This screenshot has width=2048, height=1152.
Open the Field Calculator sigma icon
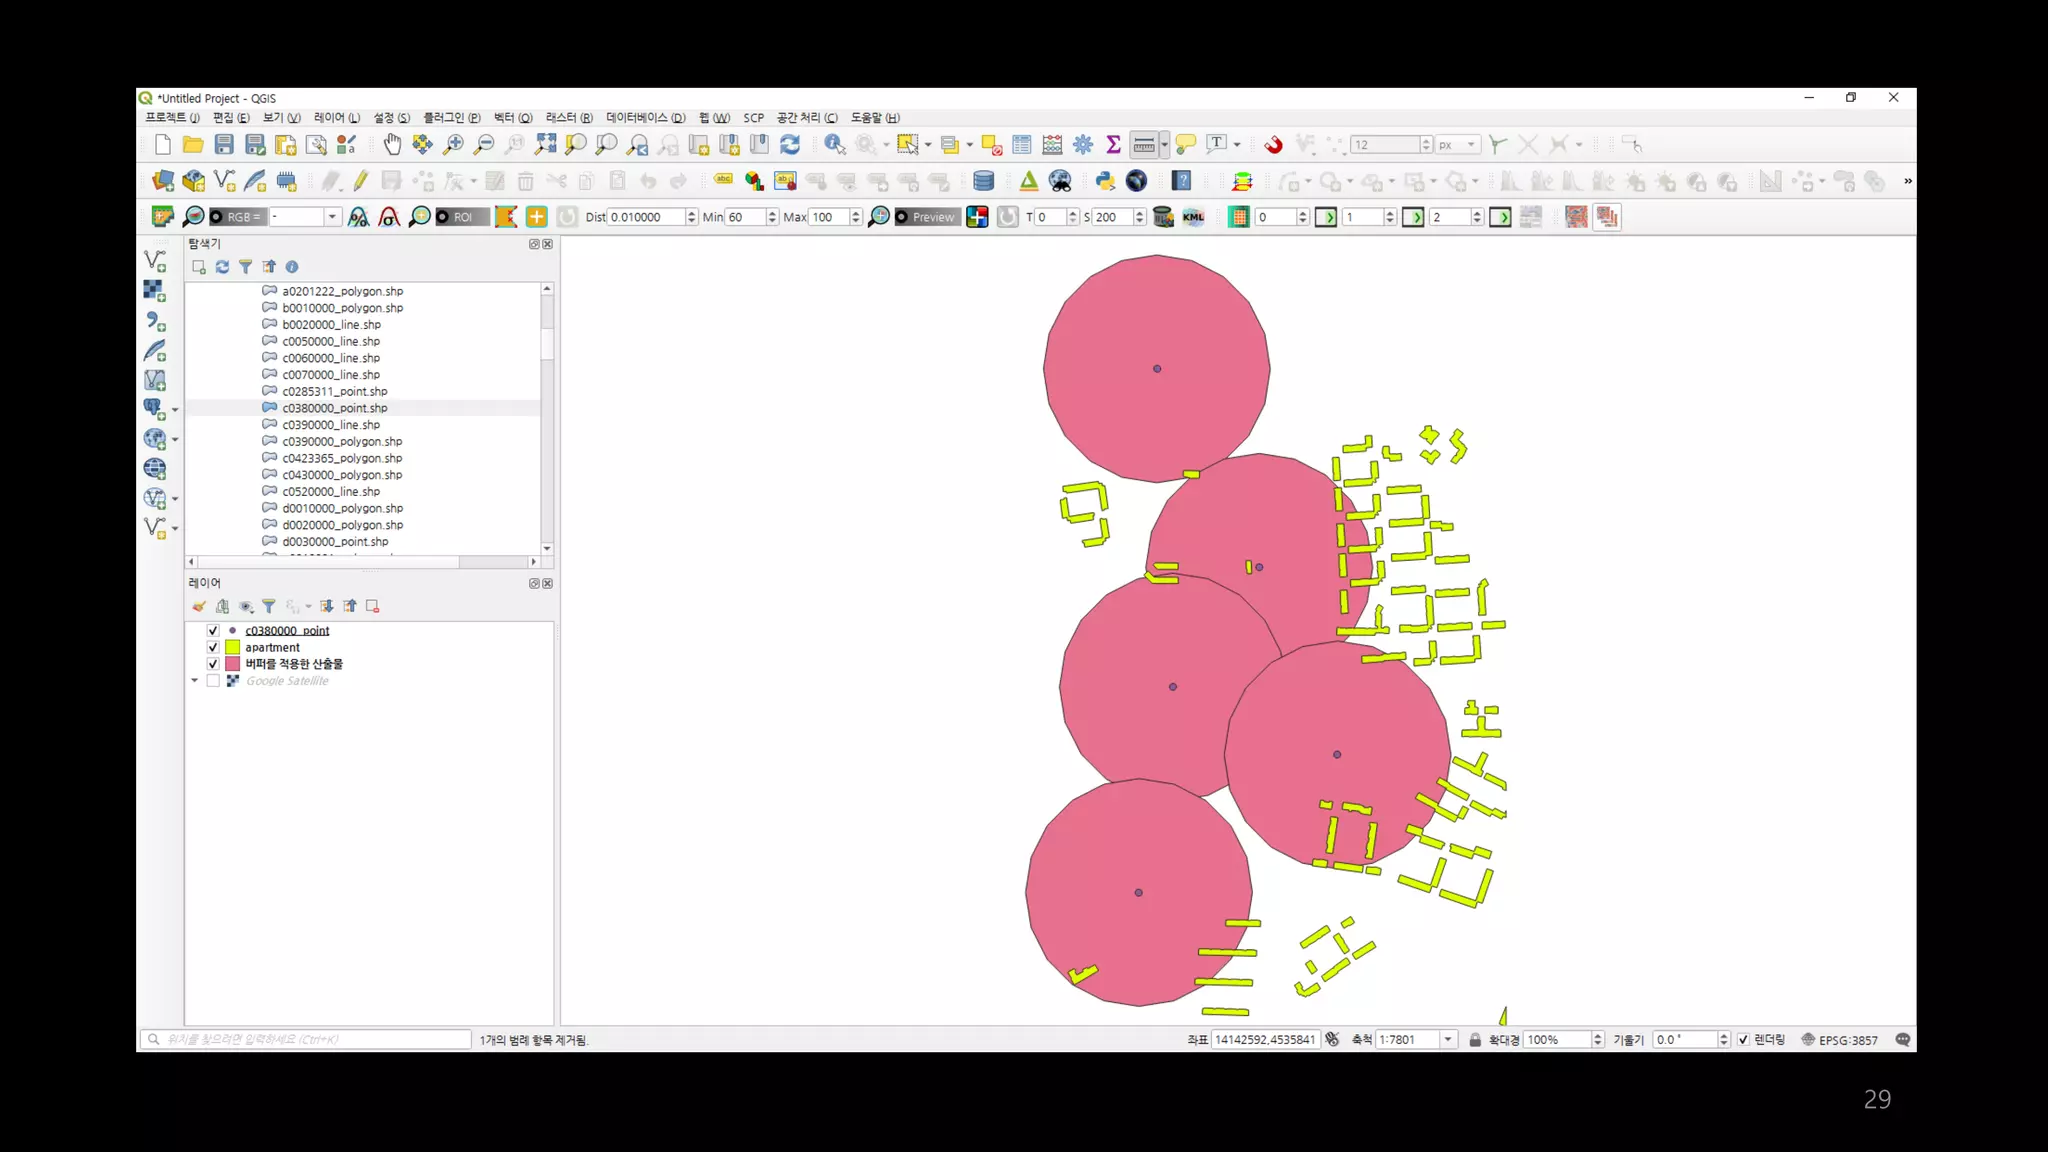(1113, 145)
